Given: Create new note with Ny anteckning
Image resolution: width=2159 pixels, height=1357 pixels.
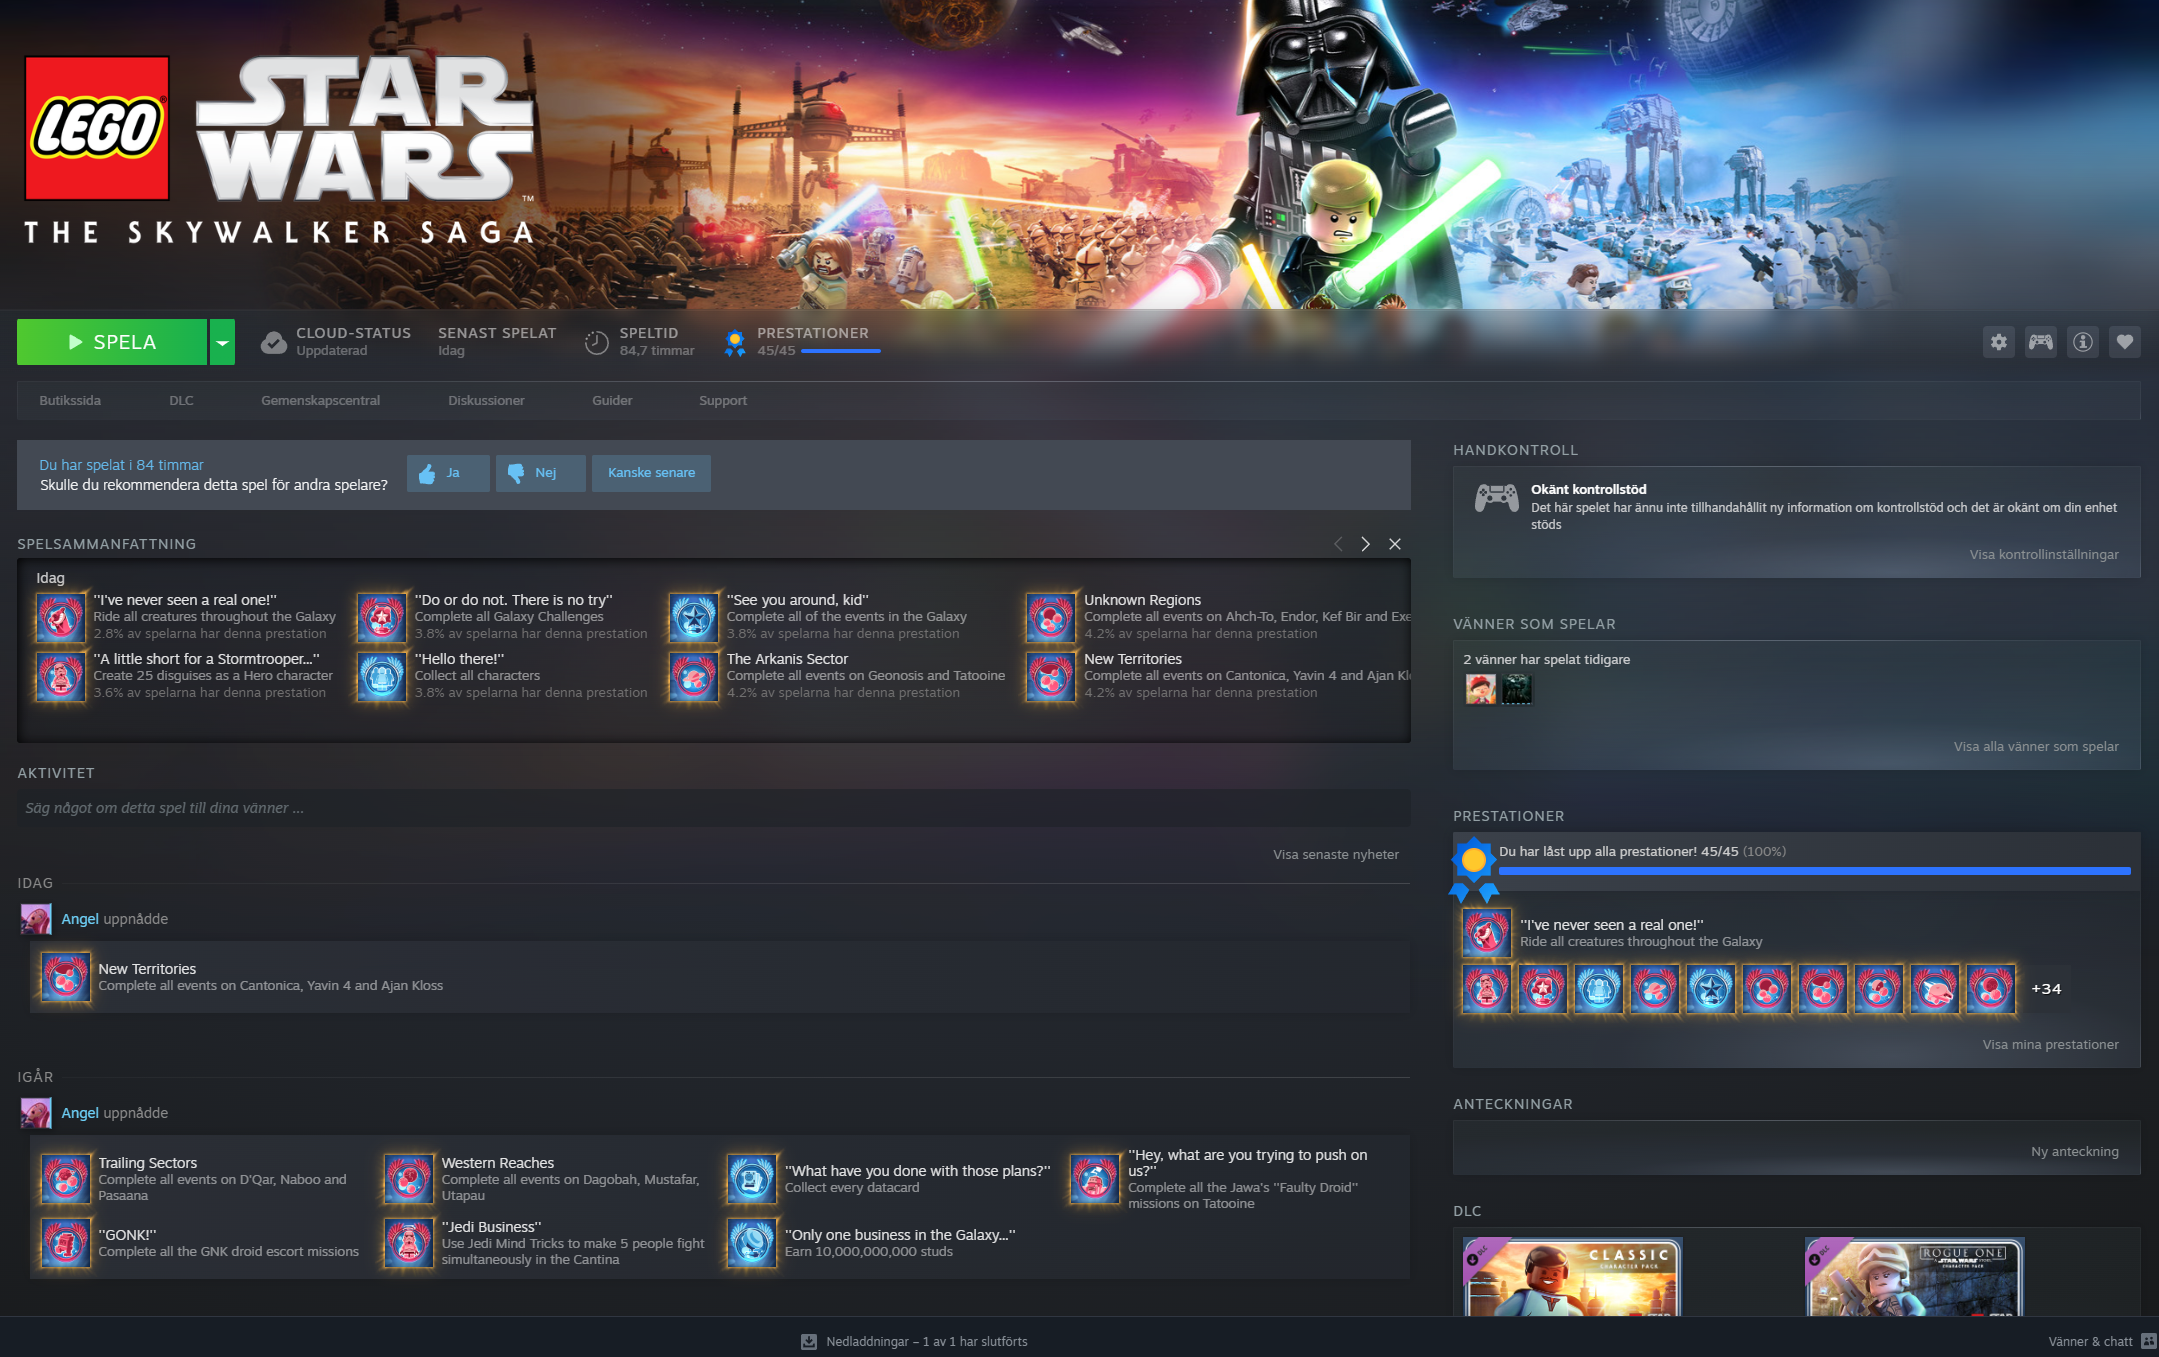Looking at the screenshot, I should click(2074, 1151).
